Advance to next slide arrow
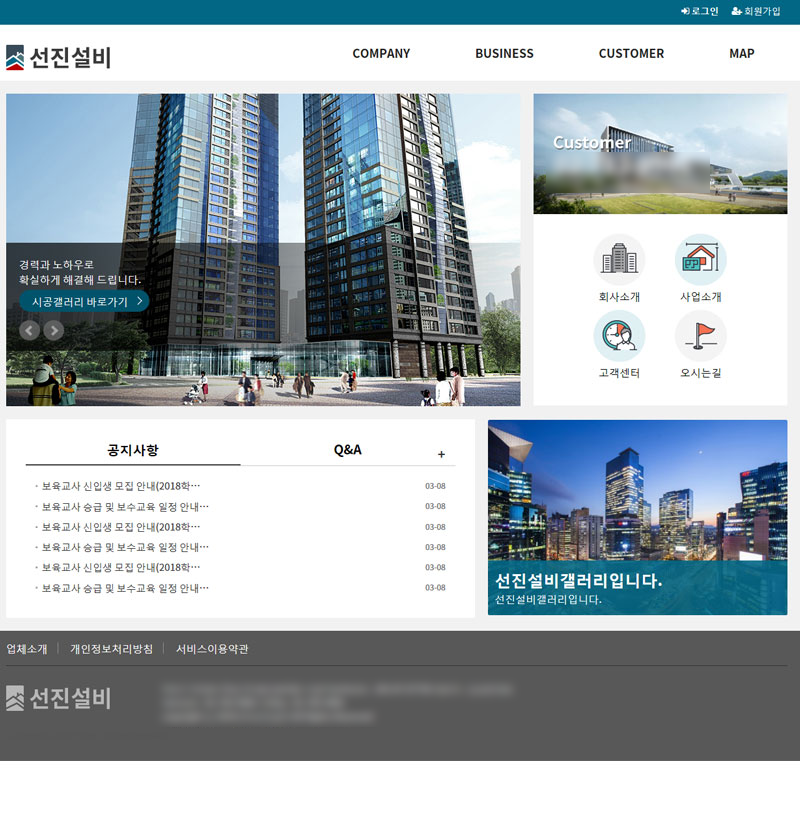 click(x=54, y=330)
